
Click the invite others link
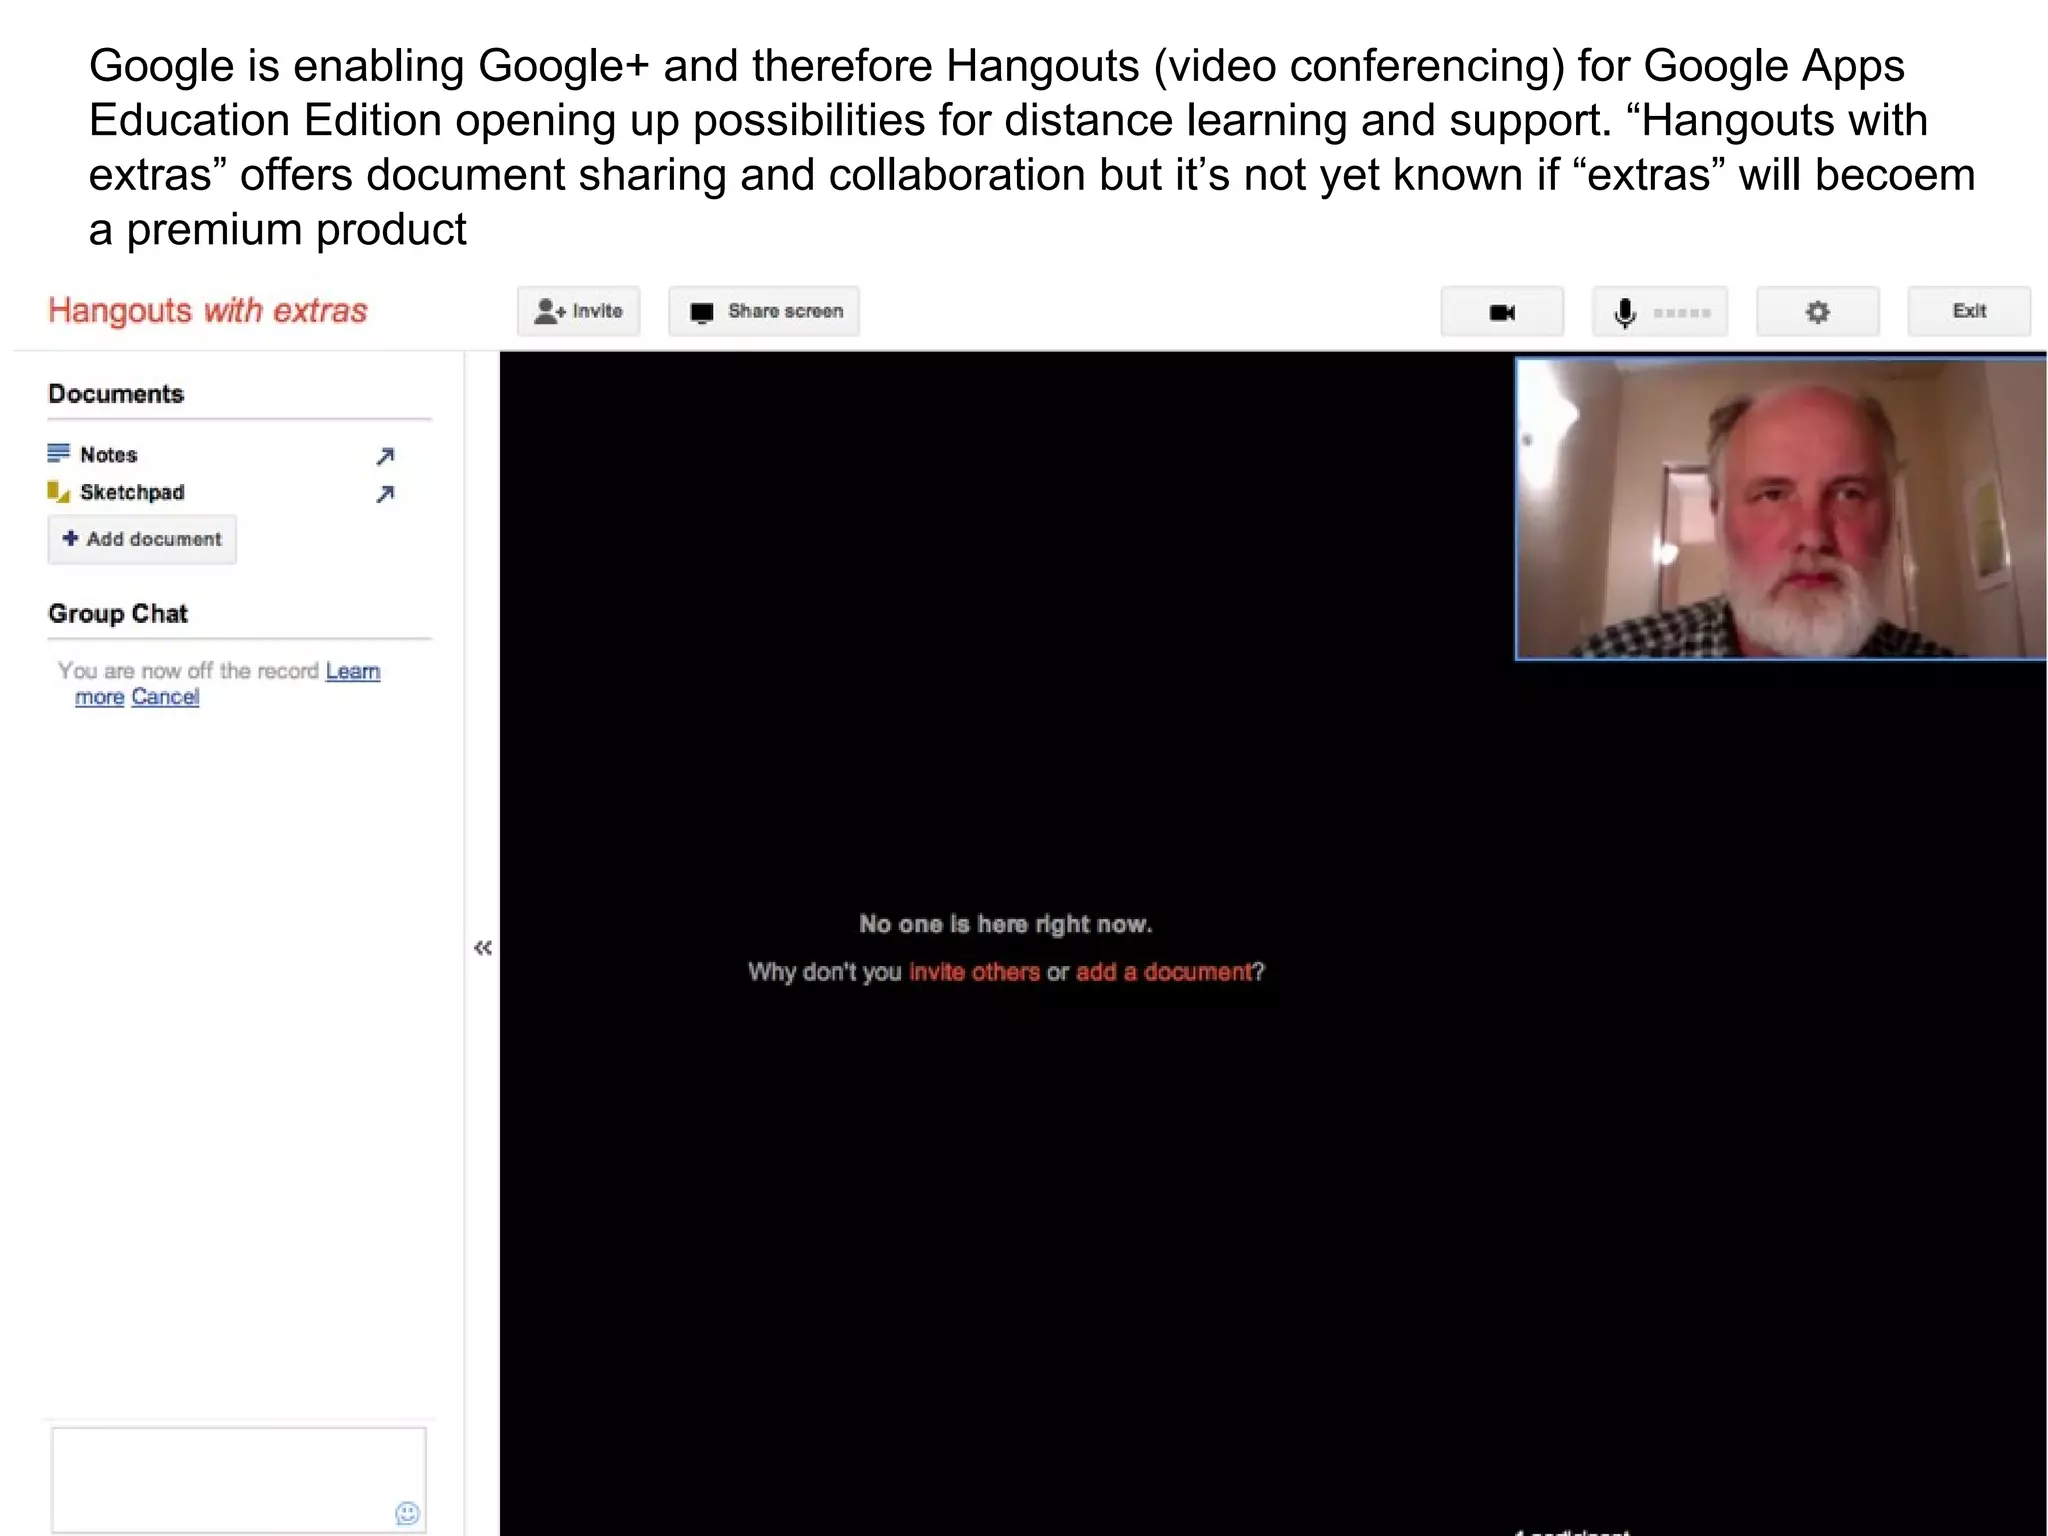[974, 972]
